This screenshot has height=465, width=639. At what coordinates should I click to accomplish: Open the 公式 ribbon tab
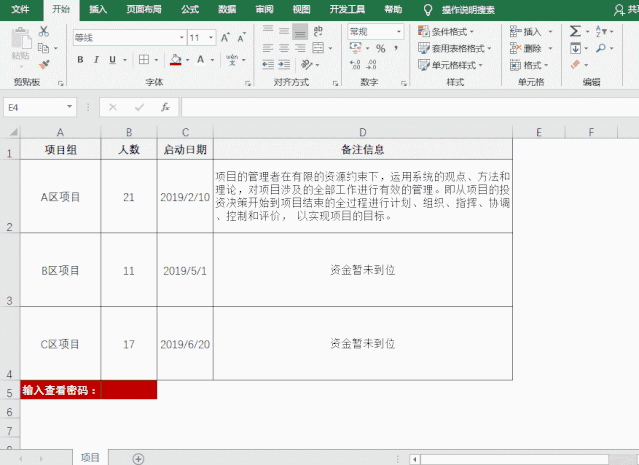click(x=189, y=9)
